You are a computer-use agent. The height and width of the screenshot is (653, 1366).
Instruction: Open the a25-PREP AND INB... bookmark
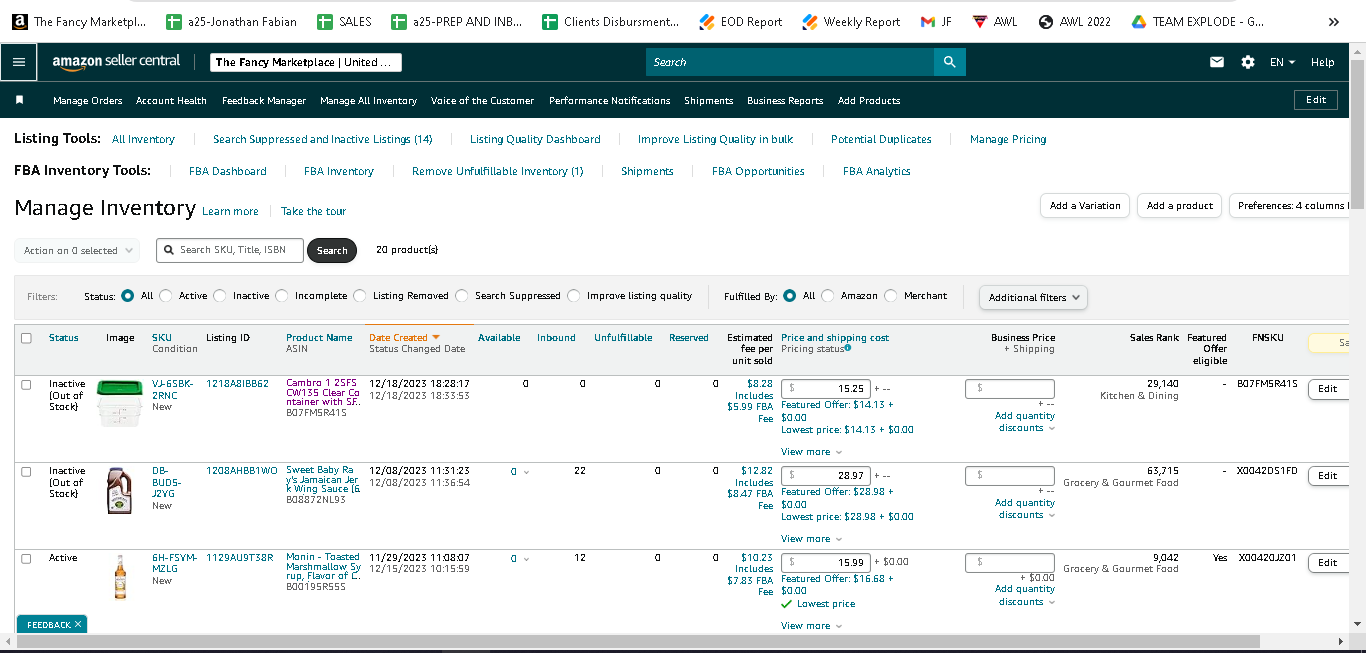pyautogui.click(x=457, y=21)
